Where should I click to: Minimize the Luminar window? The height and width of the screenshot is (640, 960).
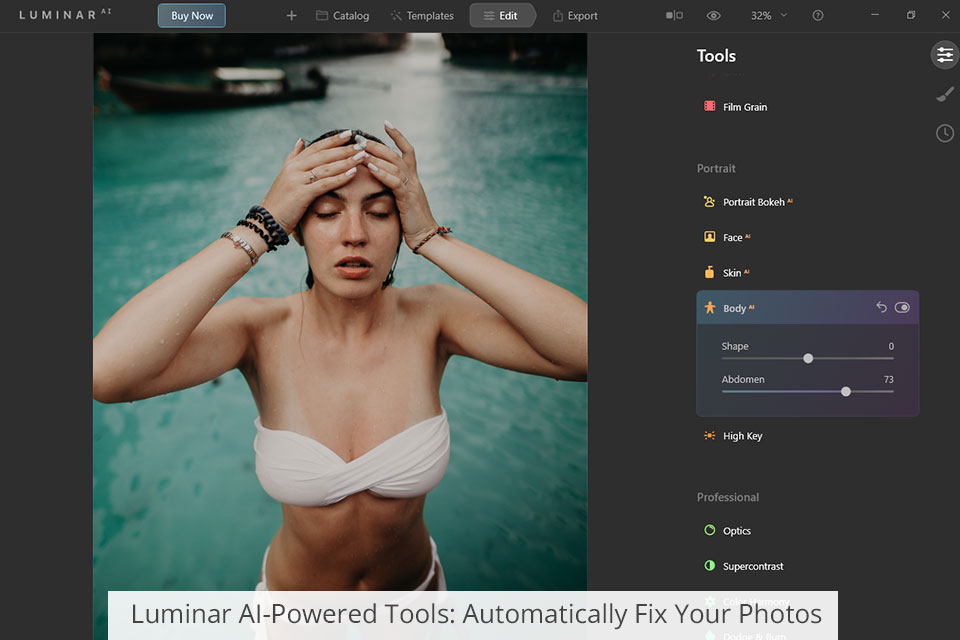875,15
